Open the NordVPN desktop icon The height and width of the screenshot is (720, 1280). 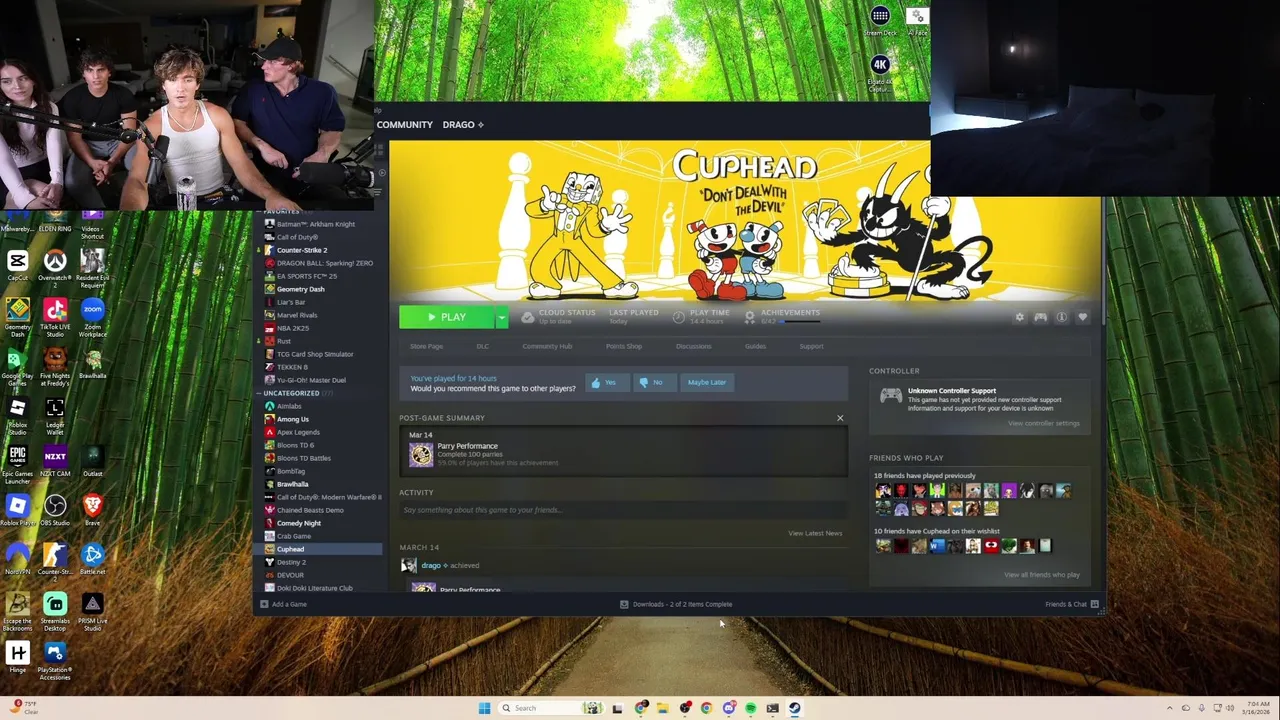(x=17, y=559)
